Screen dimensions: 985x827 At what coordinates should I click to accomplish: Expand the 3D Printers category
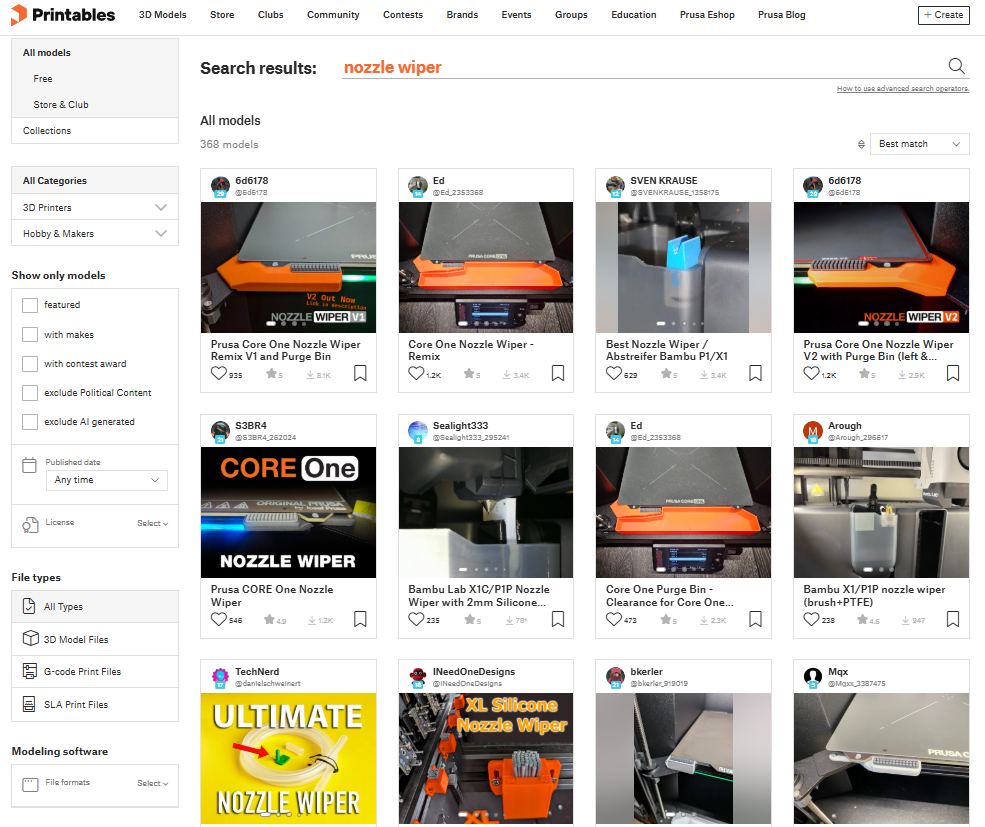95,207
